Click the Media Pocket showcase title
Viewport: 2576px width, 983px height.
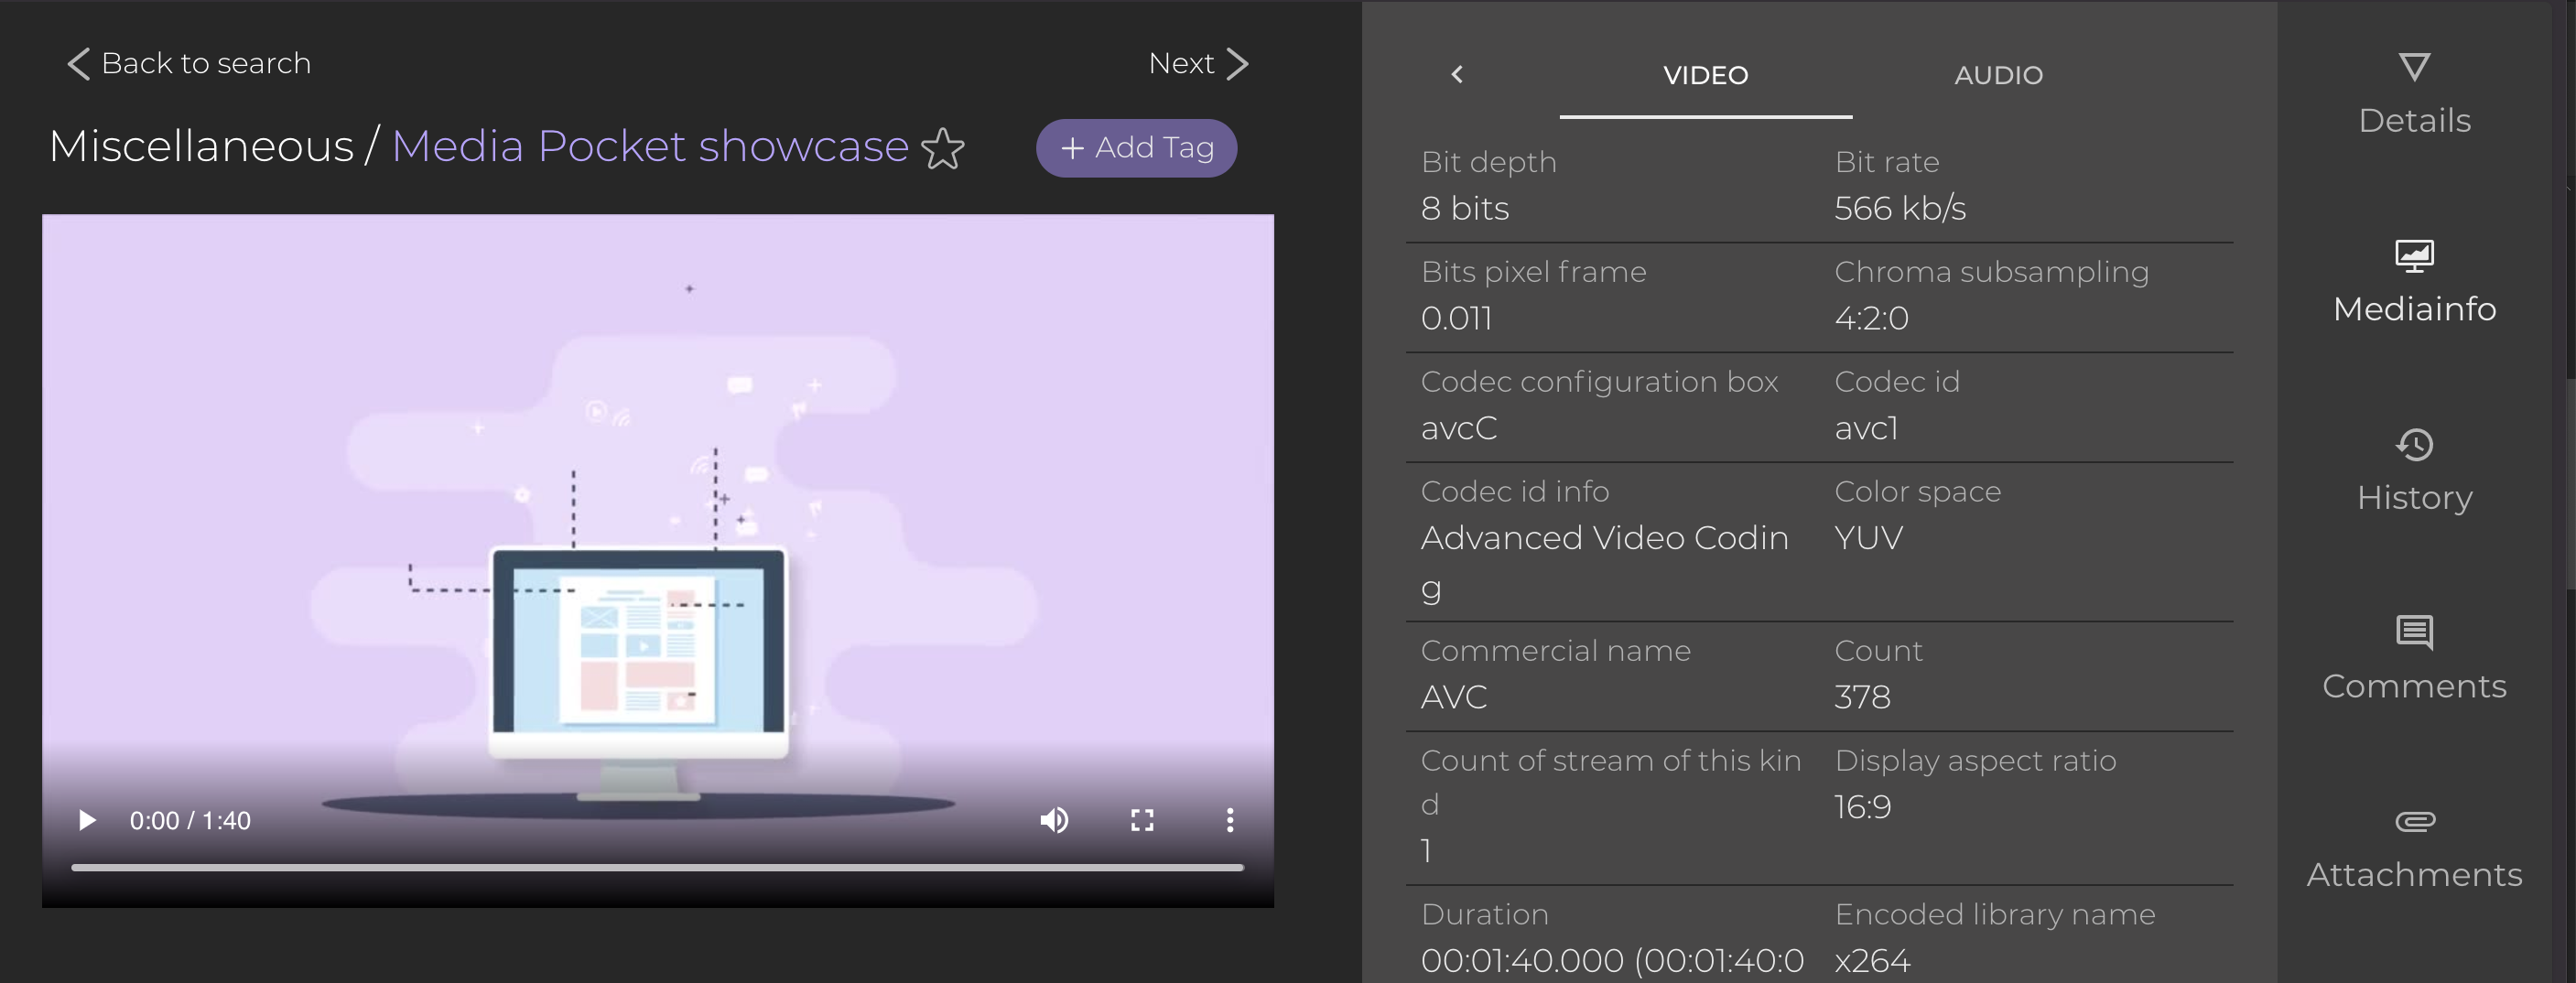point(650,147)
